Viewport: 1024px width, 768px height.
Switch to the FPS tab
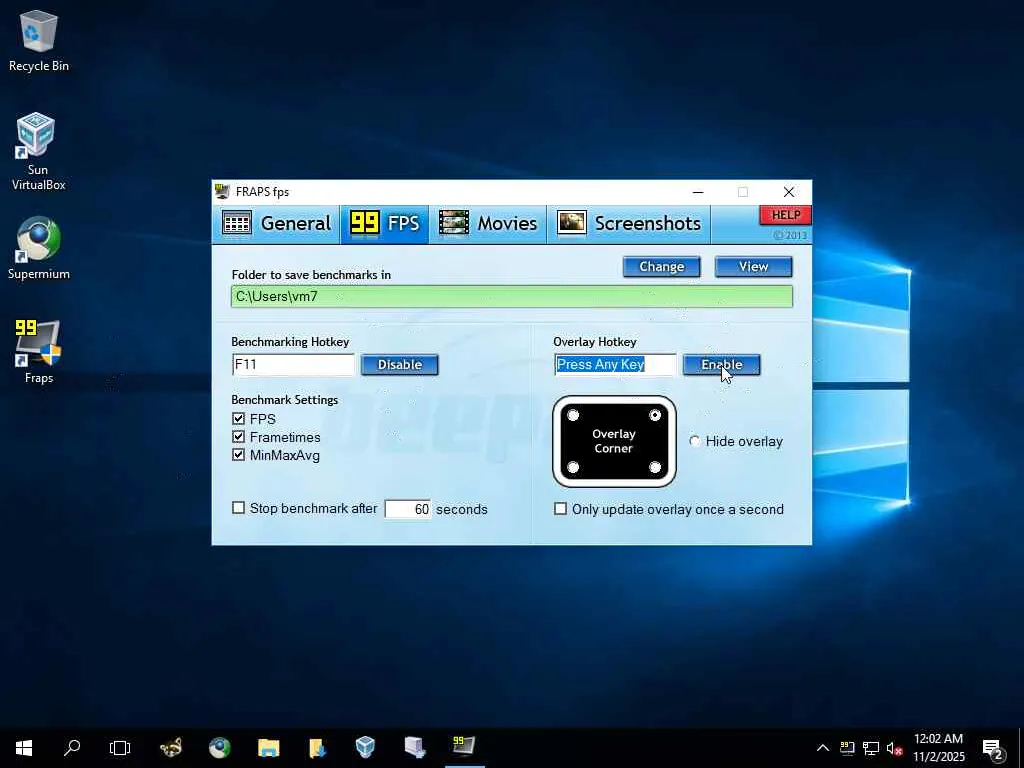point(385,223)
